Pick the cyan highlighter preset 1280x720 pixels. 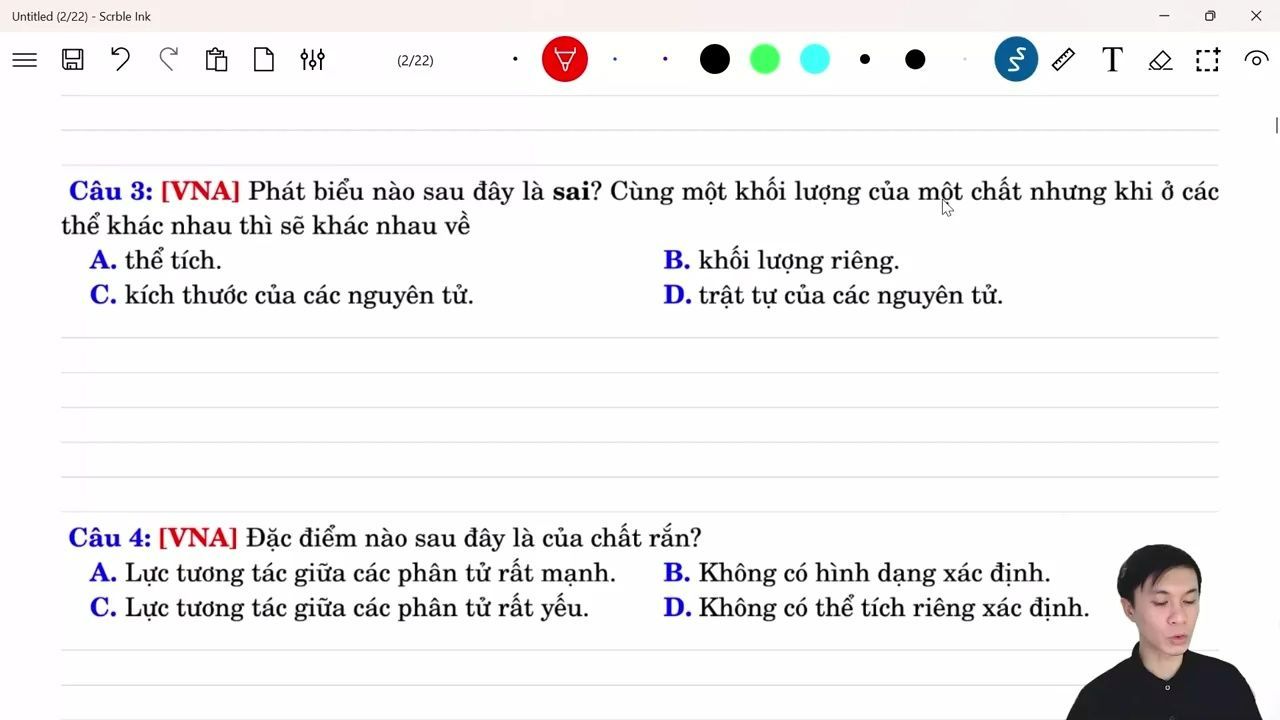tap(815, 60)
